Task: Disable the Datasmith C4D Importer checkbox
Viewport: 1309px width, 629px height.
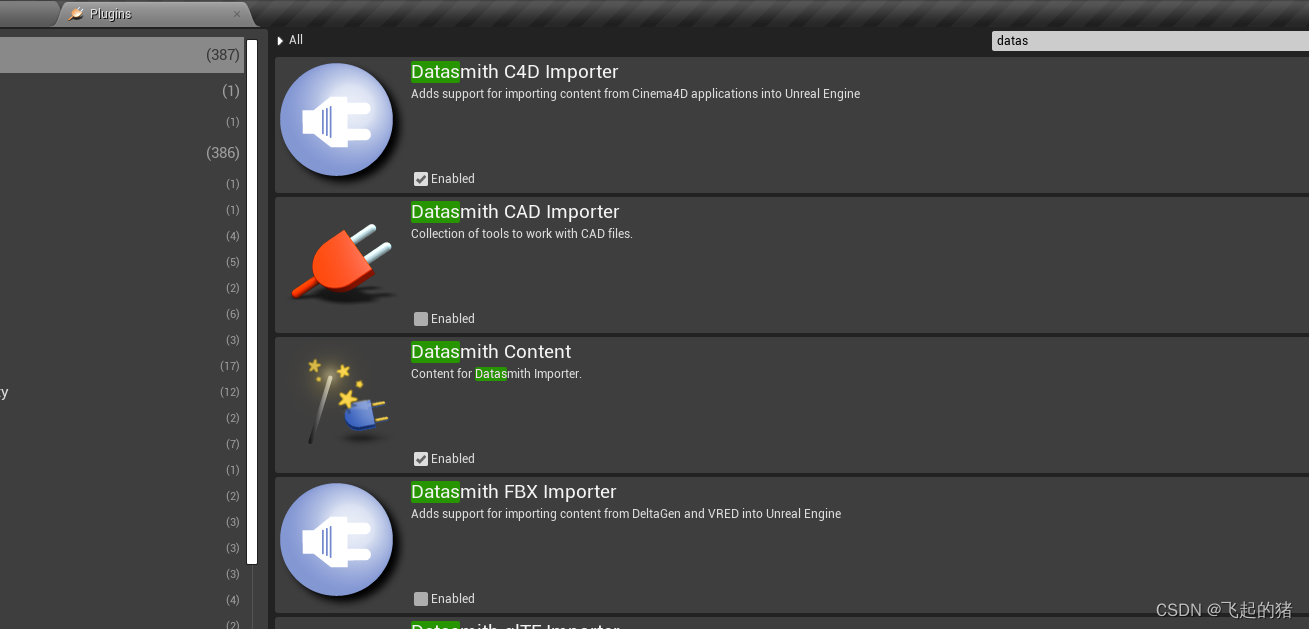Action: pyautogui.click(x=421, y=179)
